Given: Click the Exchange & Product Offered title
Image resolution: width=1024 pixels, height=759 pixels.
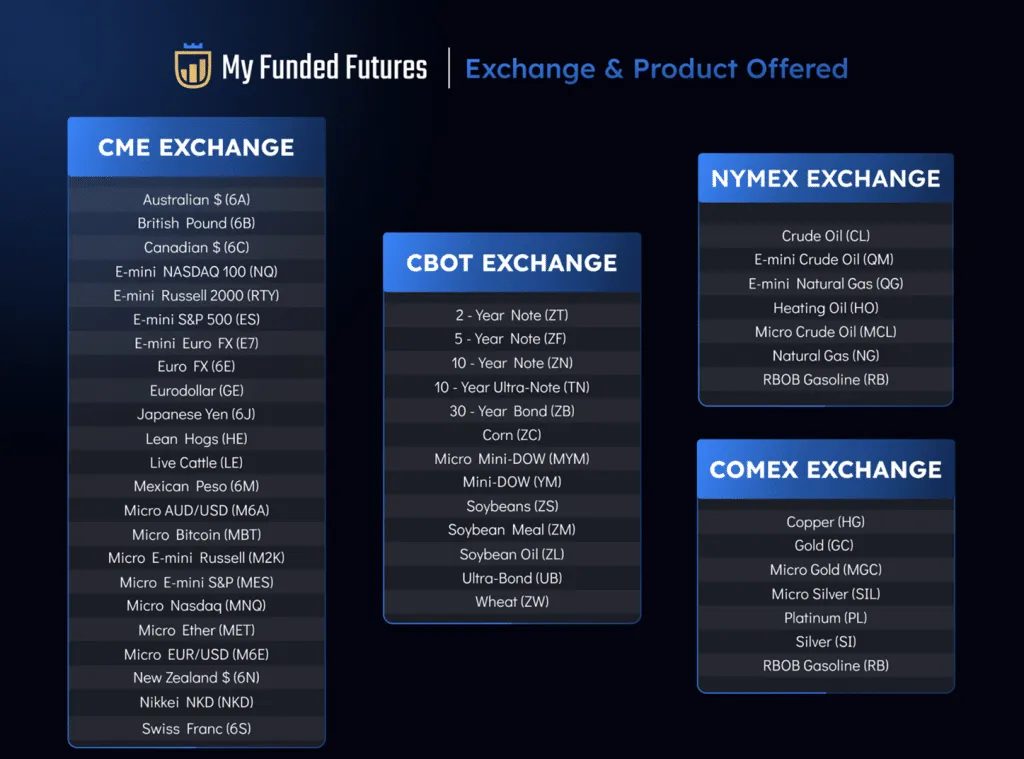Looking at the screenshot, I should point(656,69).
